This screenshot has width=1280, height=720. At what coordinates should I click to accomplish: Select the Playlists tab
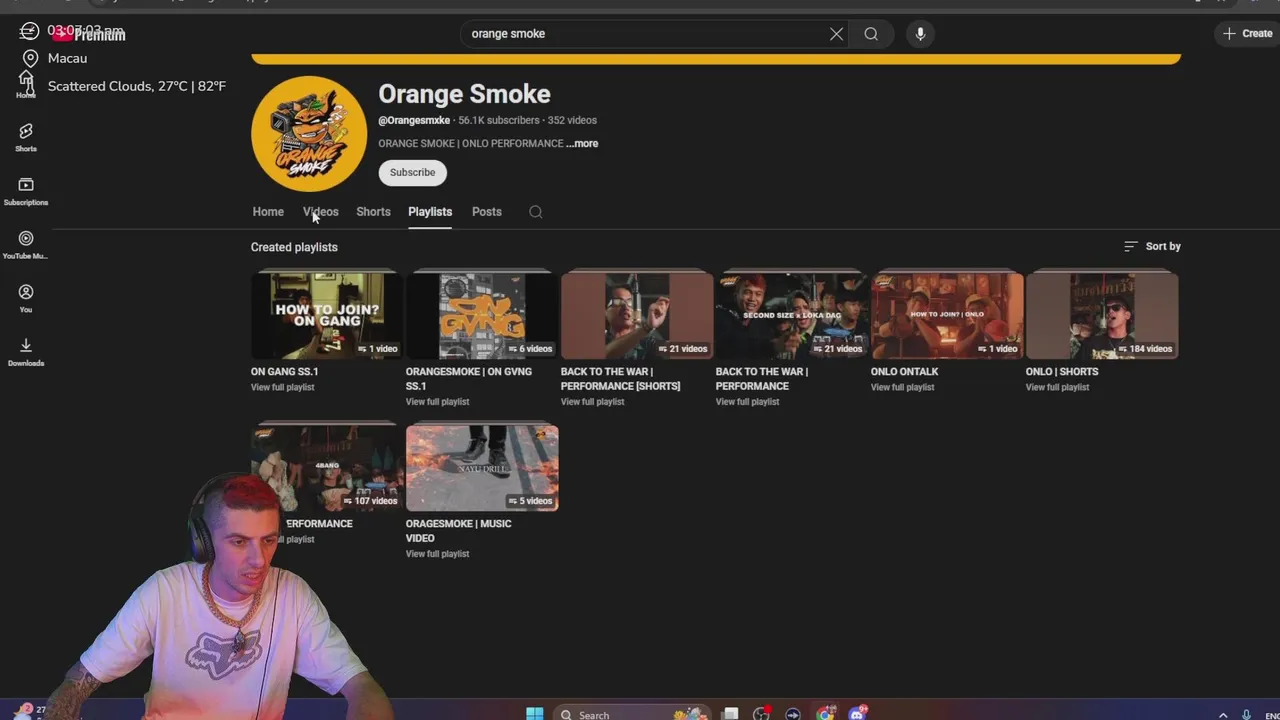click(430, 212)
